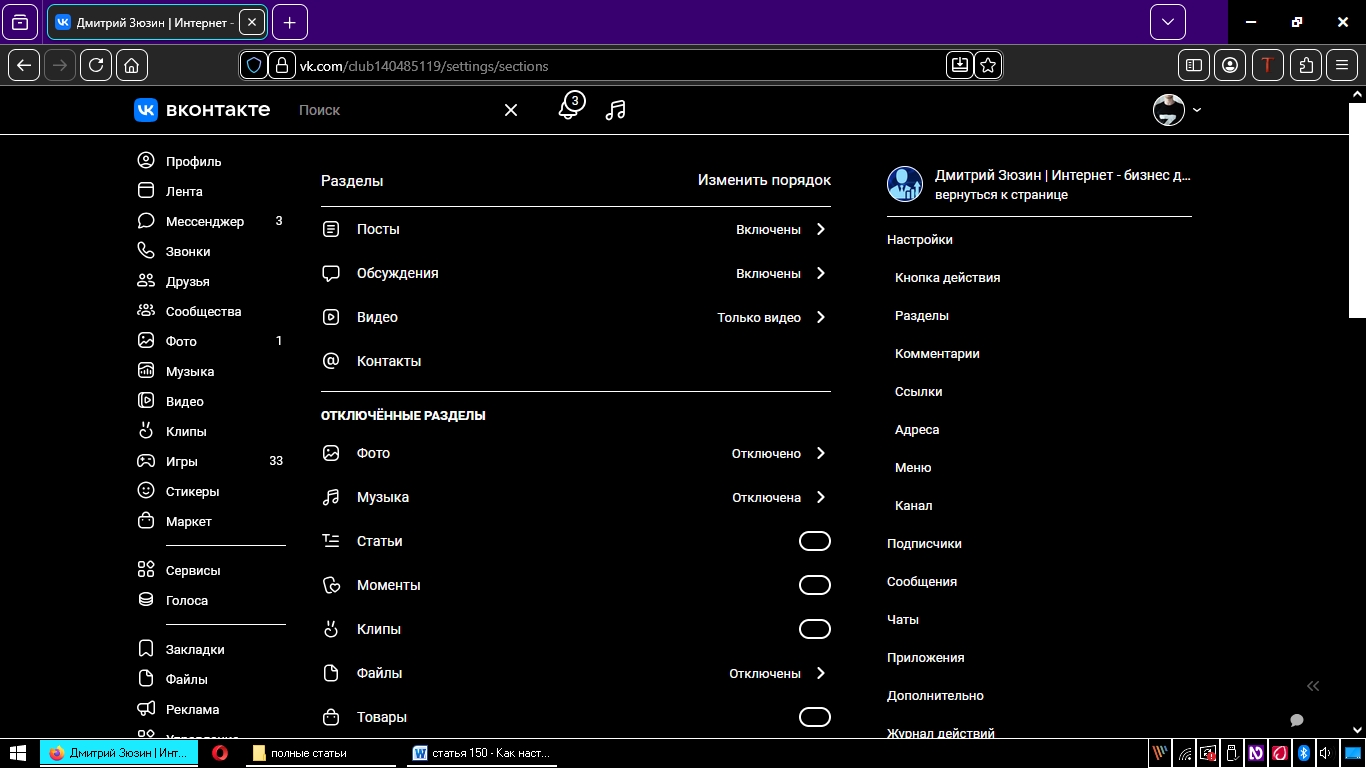This screenshot has height=768, width=1366.
Task: Select Комментарии in the settings menu
Action: point(937,353)
